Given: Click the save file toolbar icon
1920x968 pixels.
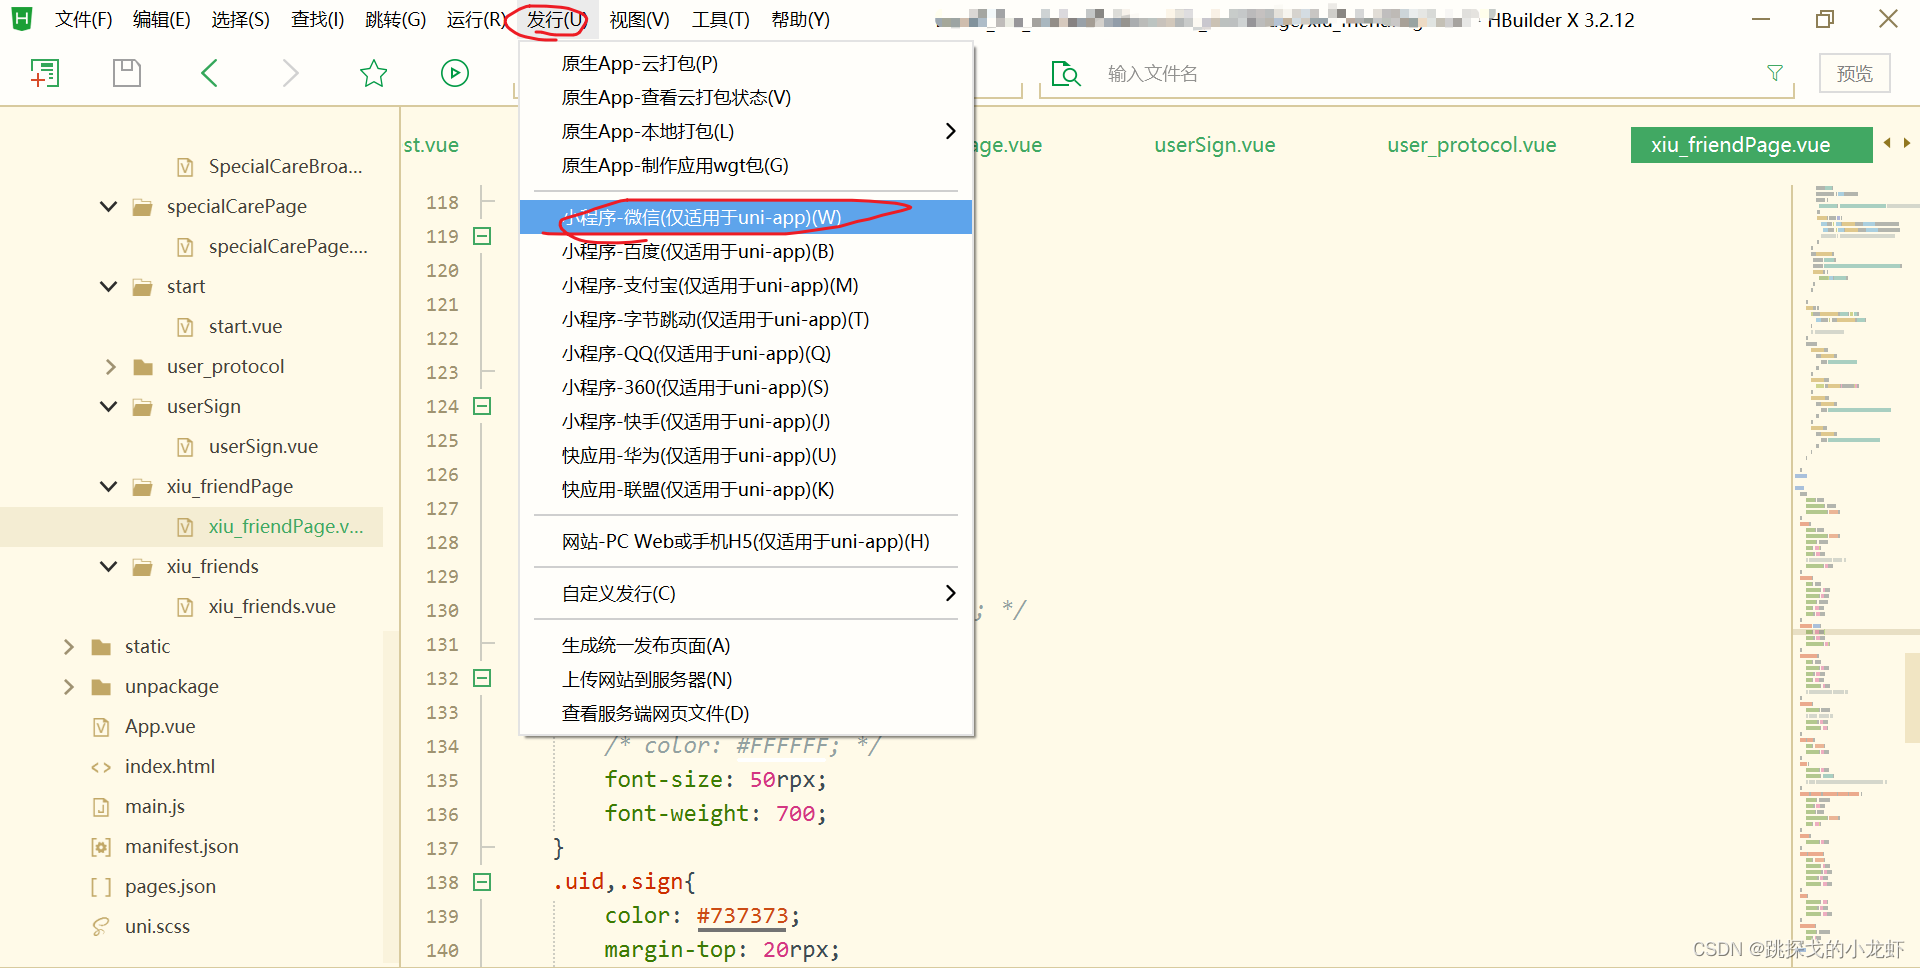Looking at the screenshot, I should click(127, 73).
